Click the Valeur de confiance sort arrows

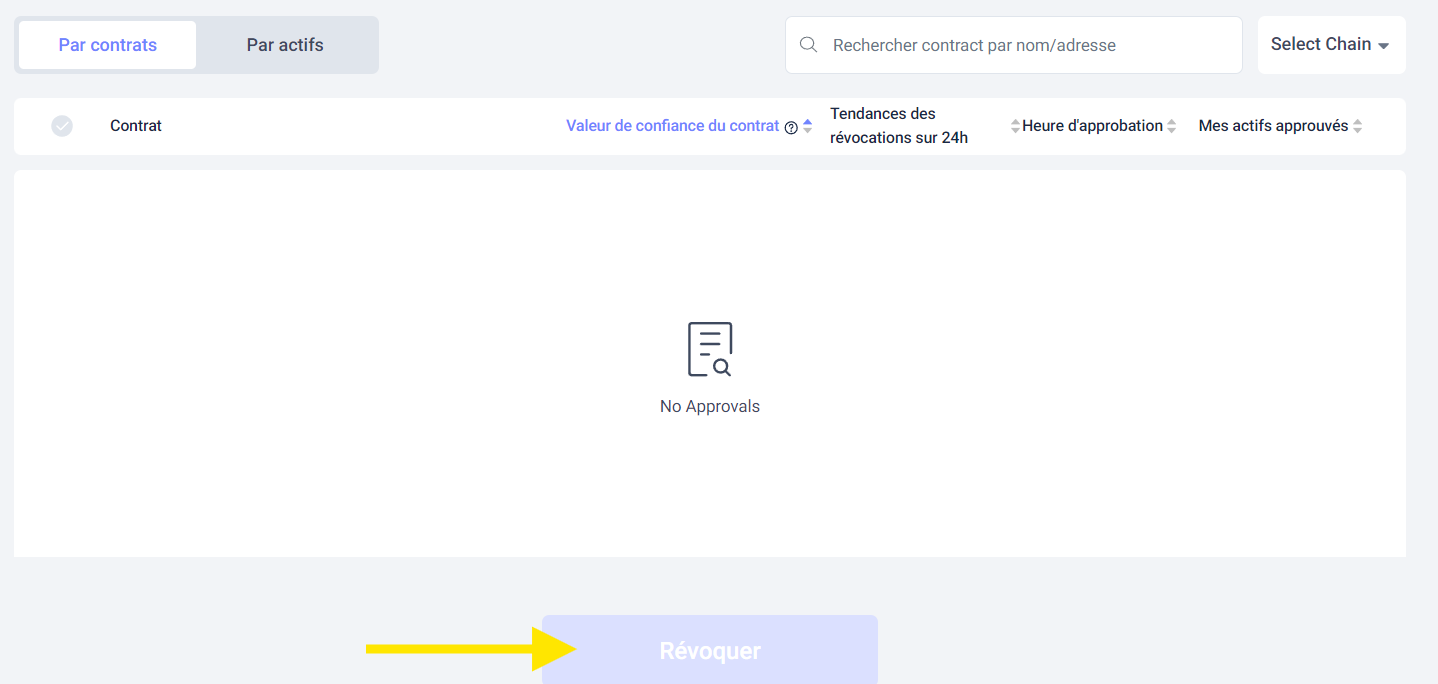[807, 125]
